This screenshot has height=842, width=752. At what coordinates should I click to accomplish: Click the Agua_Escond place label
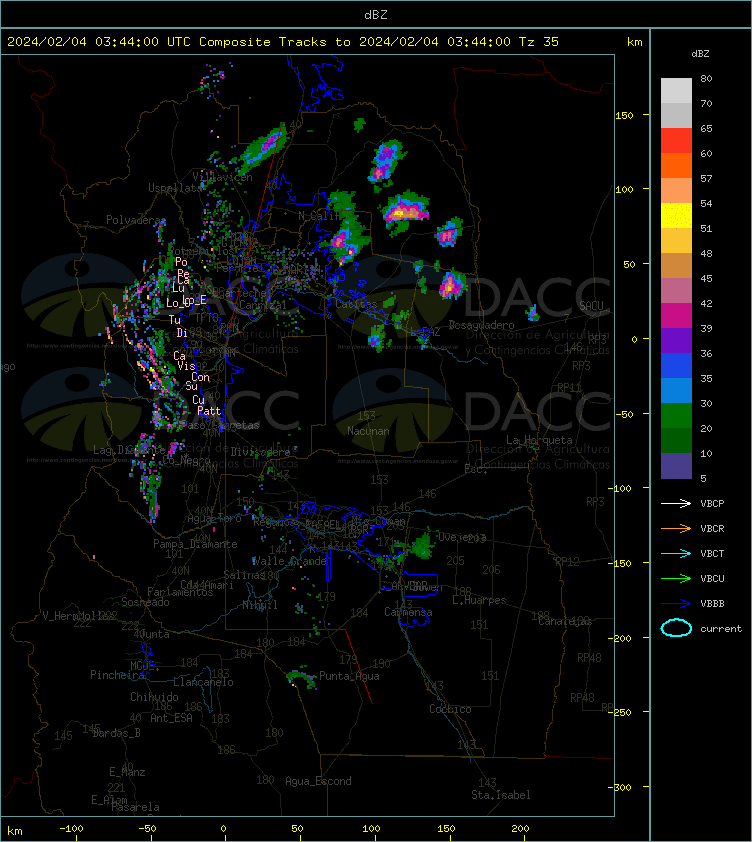318,781
